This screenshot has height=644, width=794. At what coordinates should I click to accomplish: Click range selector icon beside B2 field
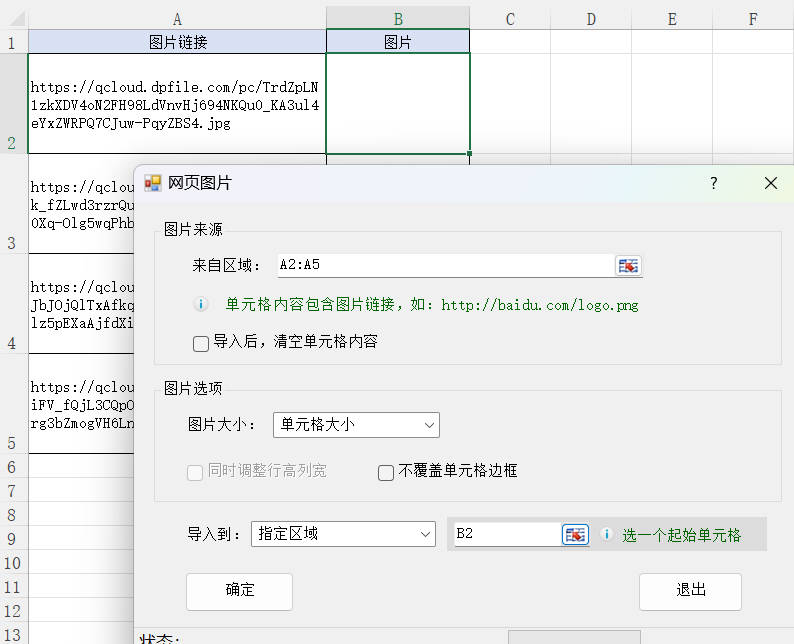pyautogui.click(x=575, y=534)
